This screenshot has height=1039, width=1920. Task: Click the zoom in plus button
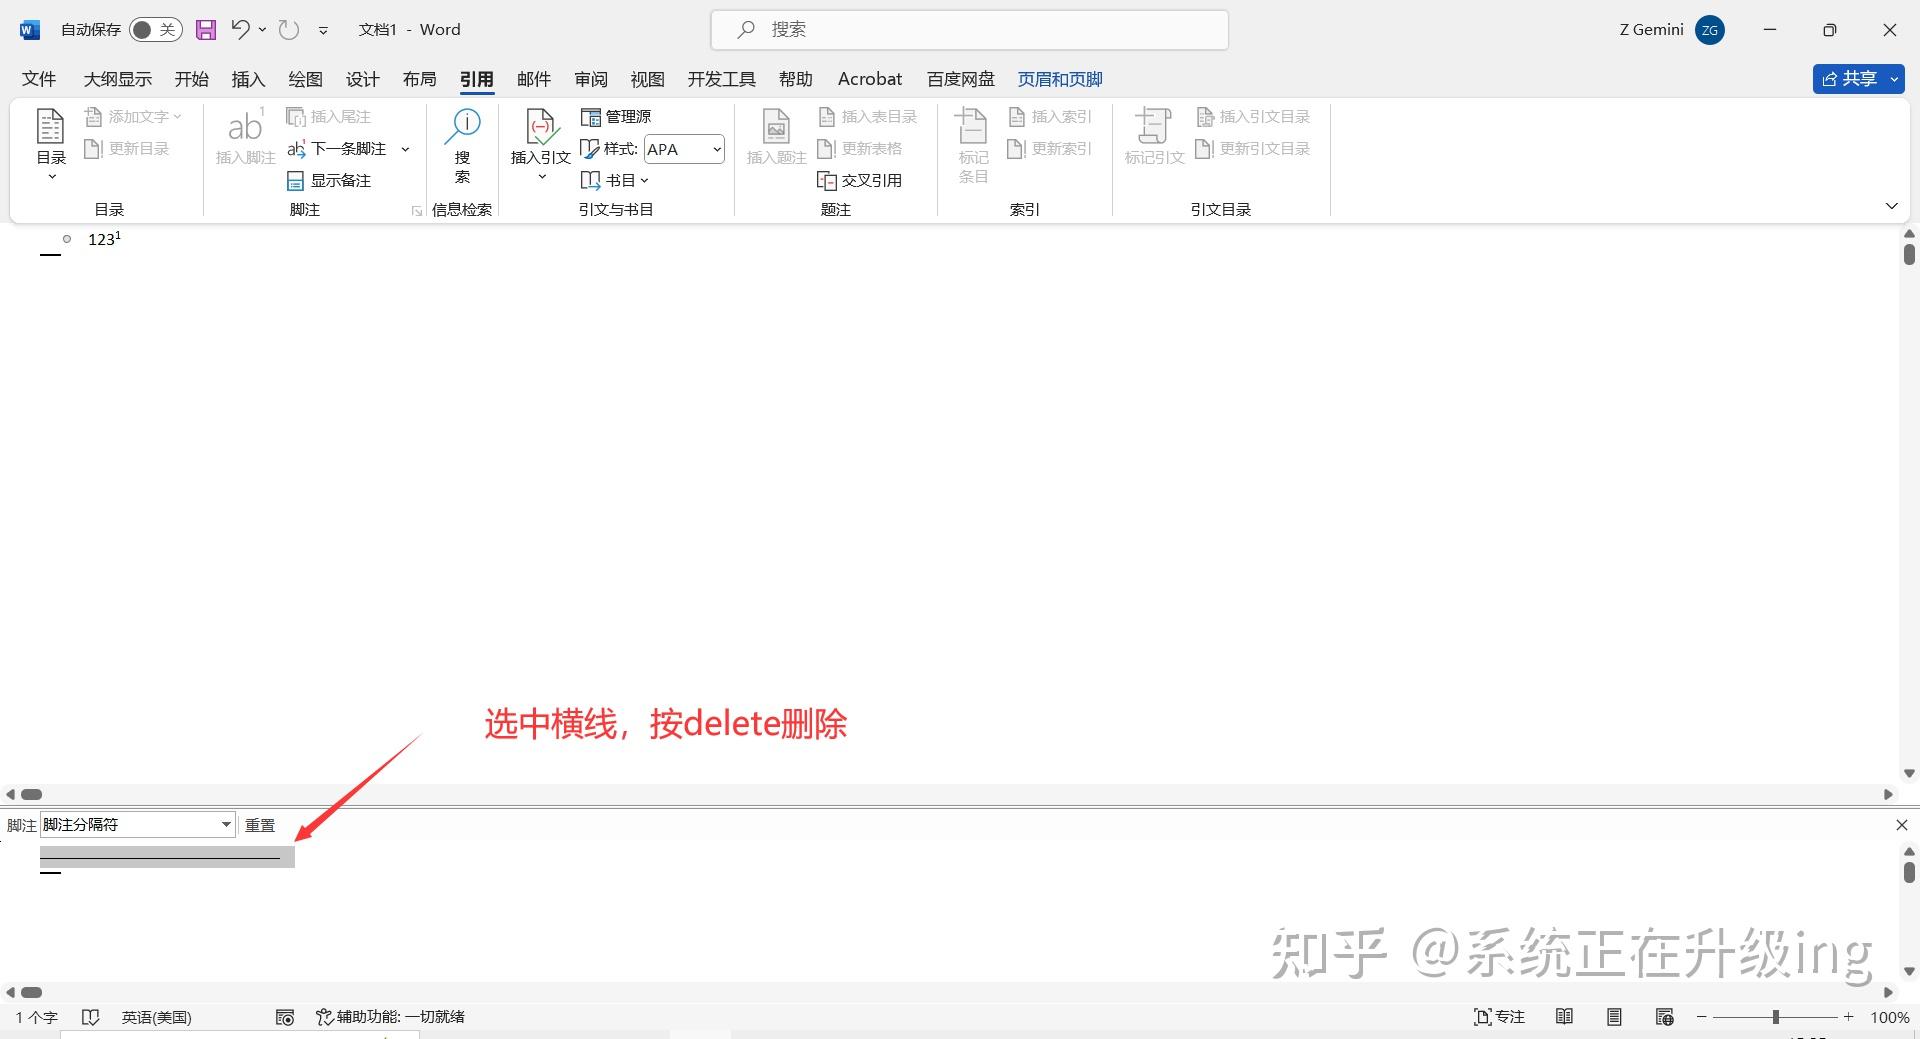pos(1848,1016)
